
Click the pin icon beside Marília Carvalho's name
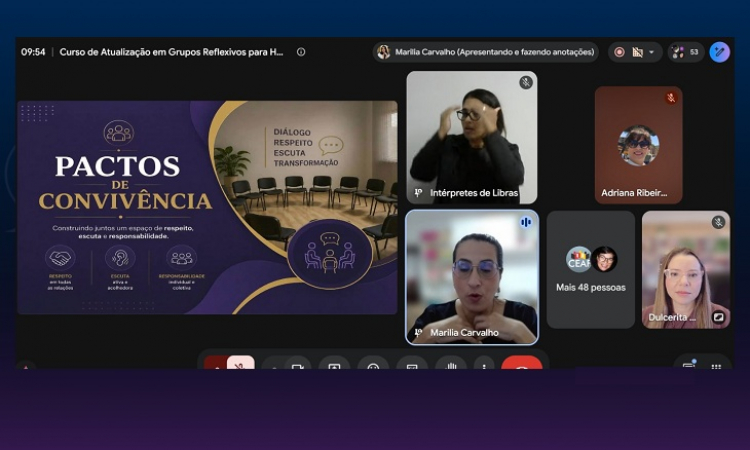click(x=418, y=332)
